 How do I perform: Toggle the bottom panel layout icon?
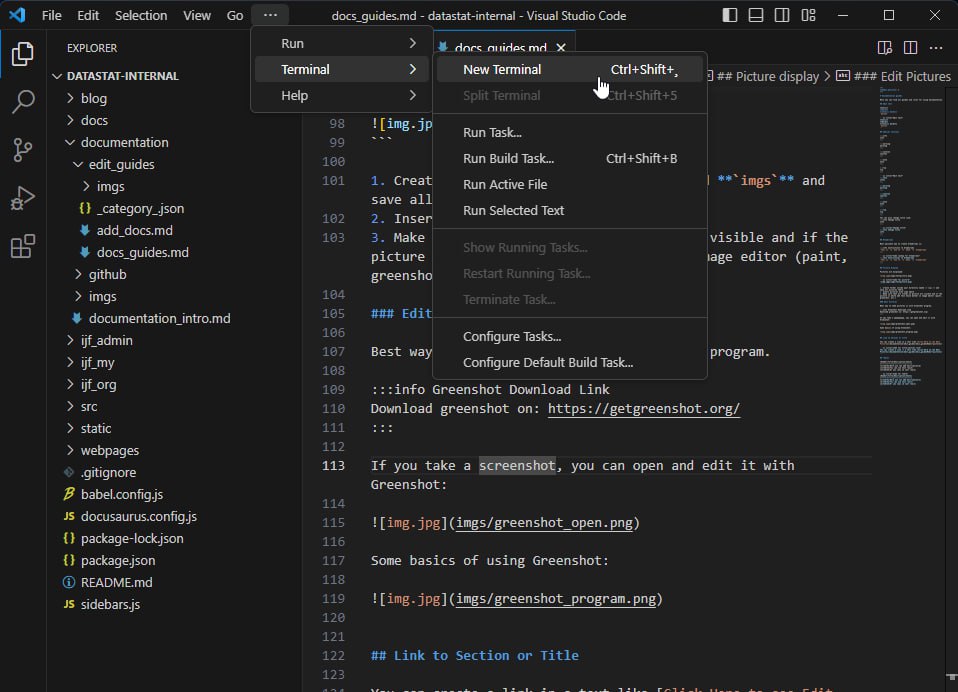tap(756, 15)
